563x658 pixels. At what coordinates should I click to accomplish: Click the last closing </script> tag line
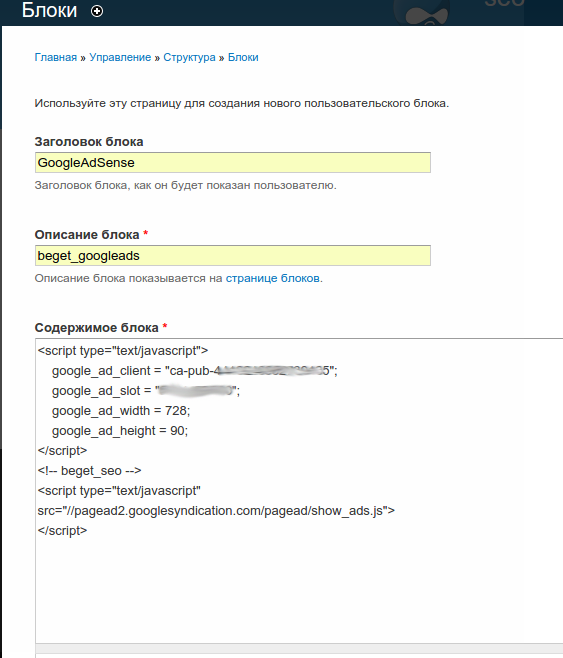click(62, 530)
